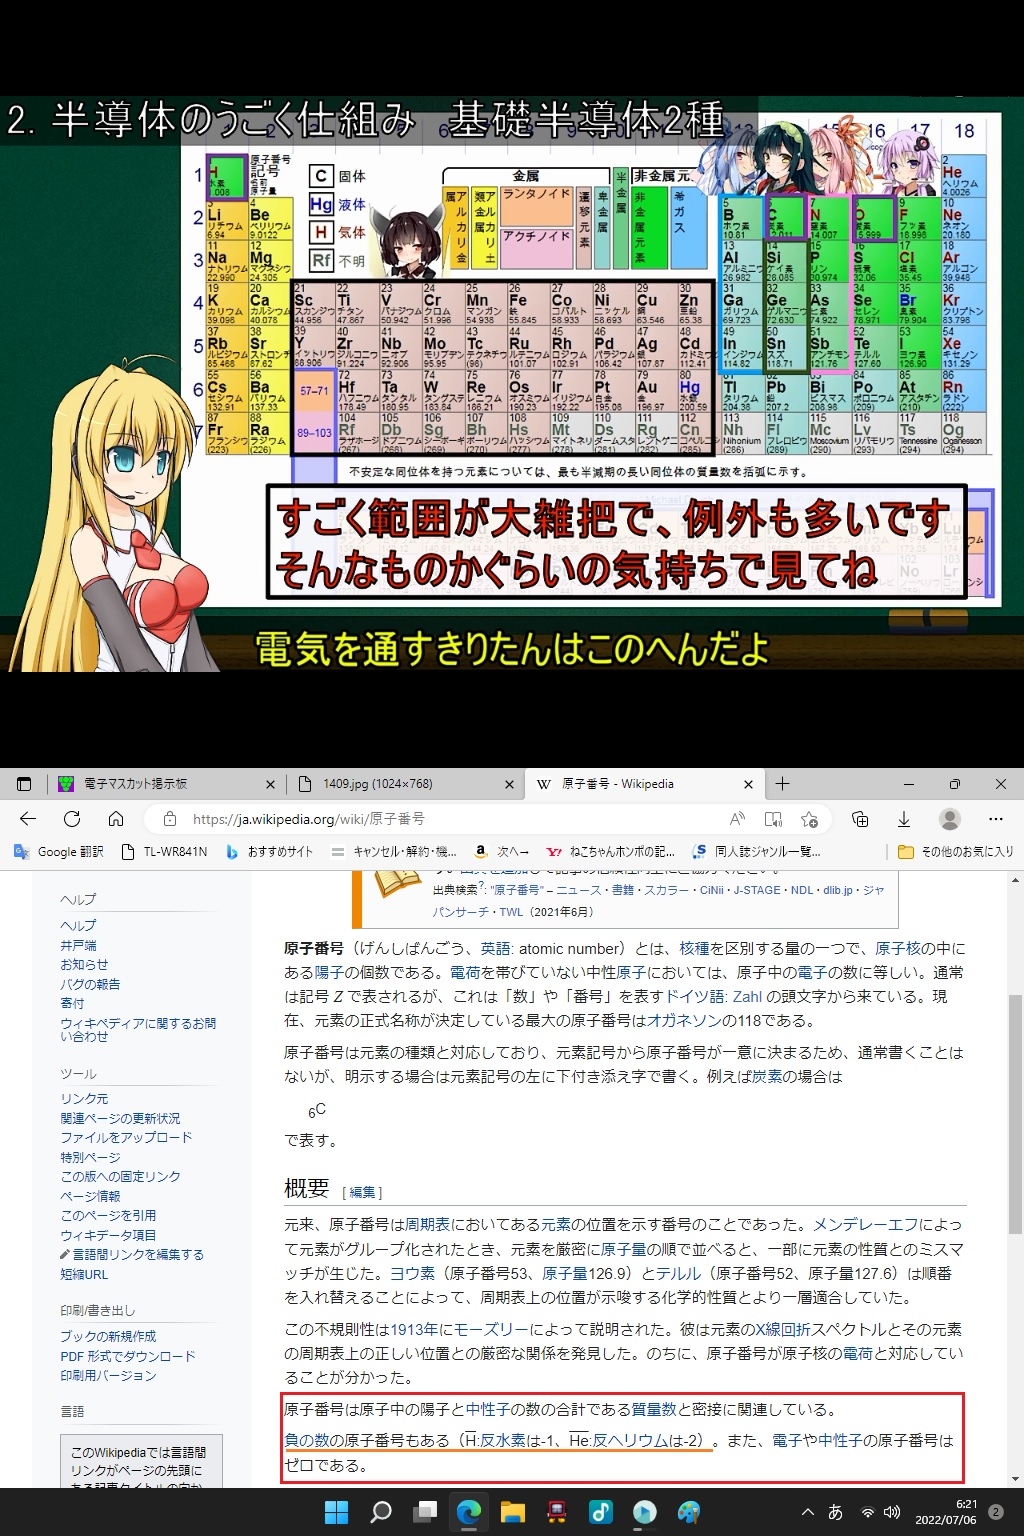Open the おすすめサイト bookmark
Image resolution: width=1024 pixels, height=1536 pixels.
tap(269, 852)
